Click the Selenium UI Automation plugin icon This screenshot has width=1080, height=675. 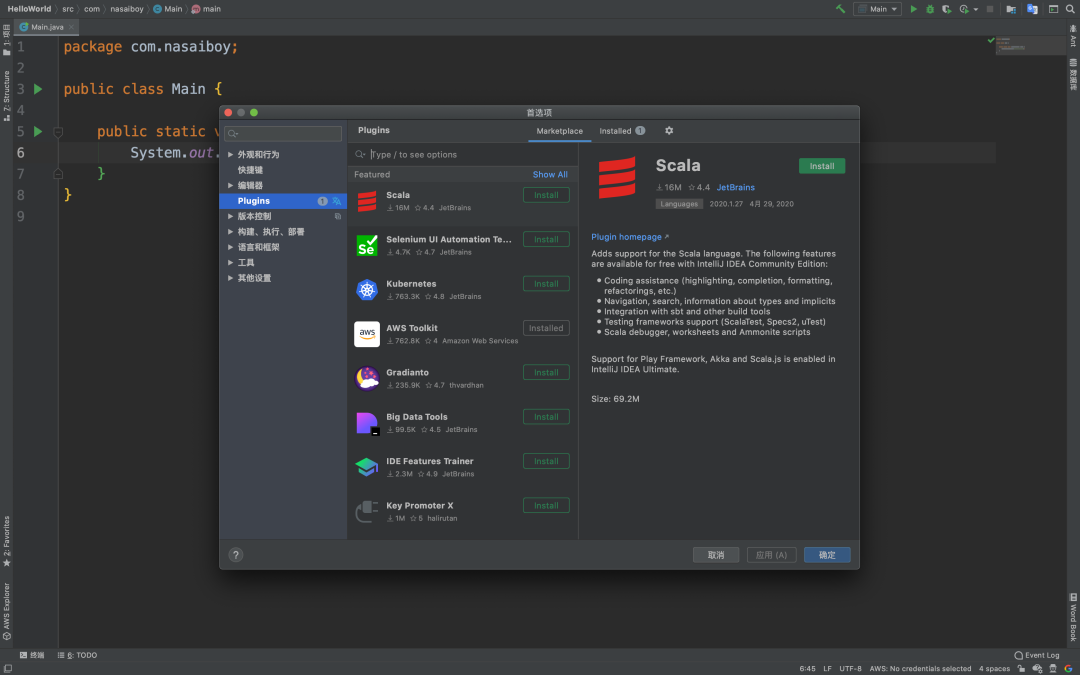click(366, 245)
